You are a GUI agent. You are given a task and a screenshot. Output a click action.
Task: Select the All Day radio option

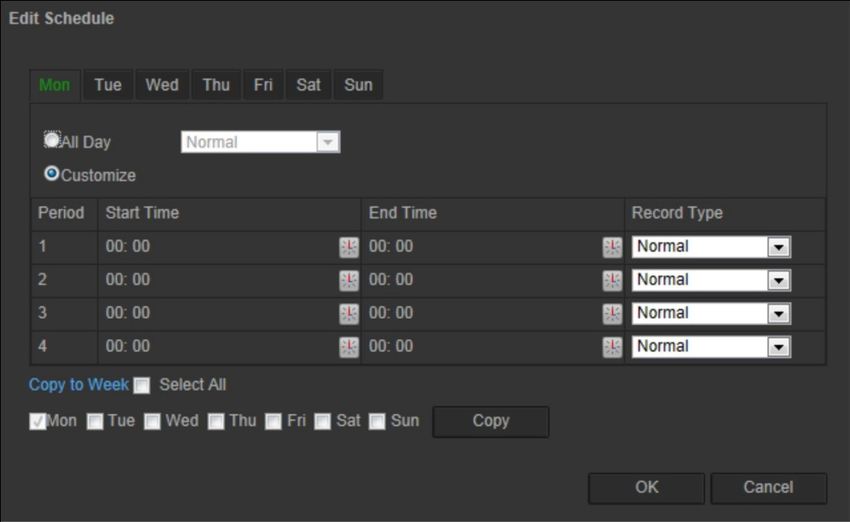[52, 140]
